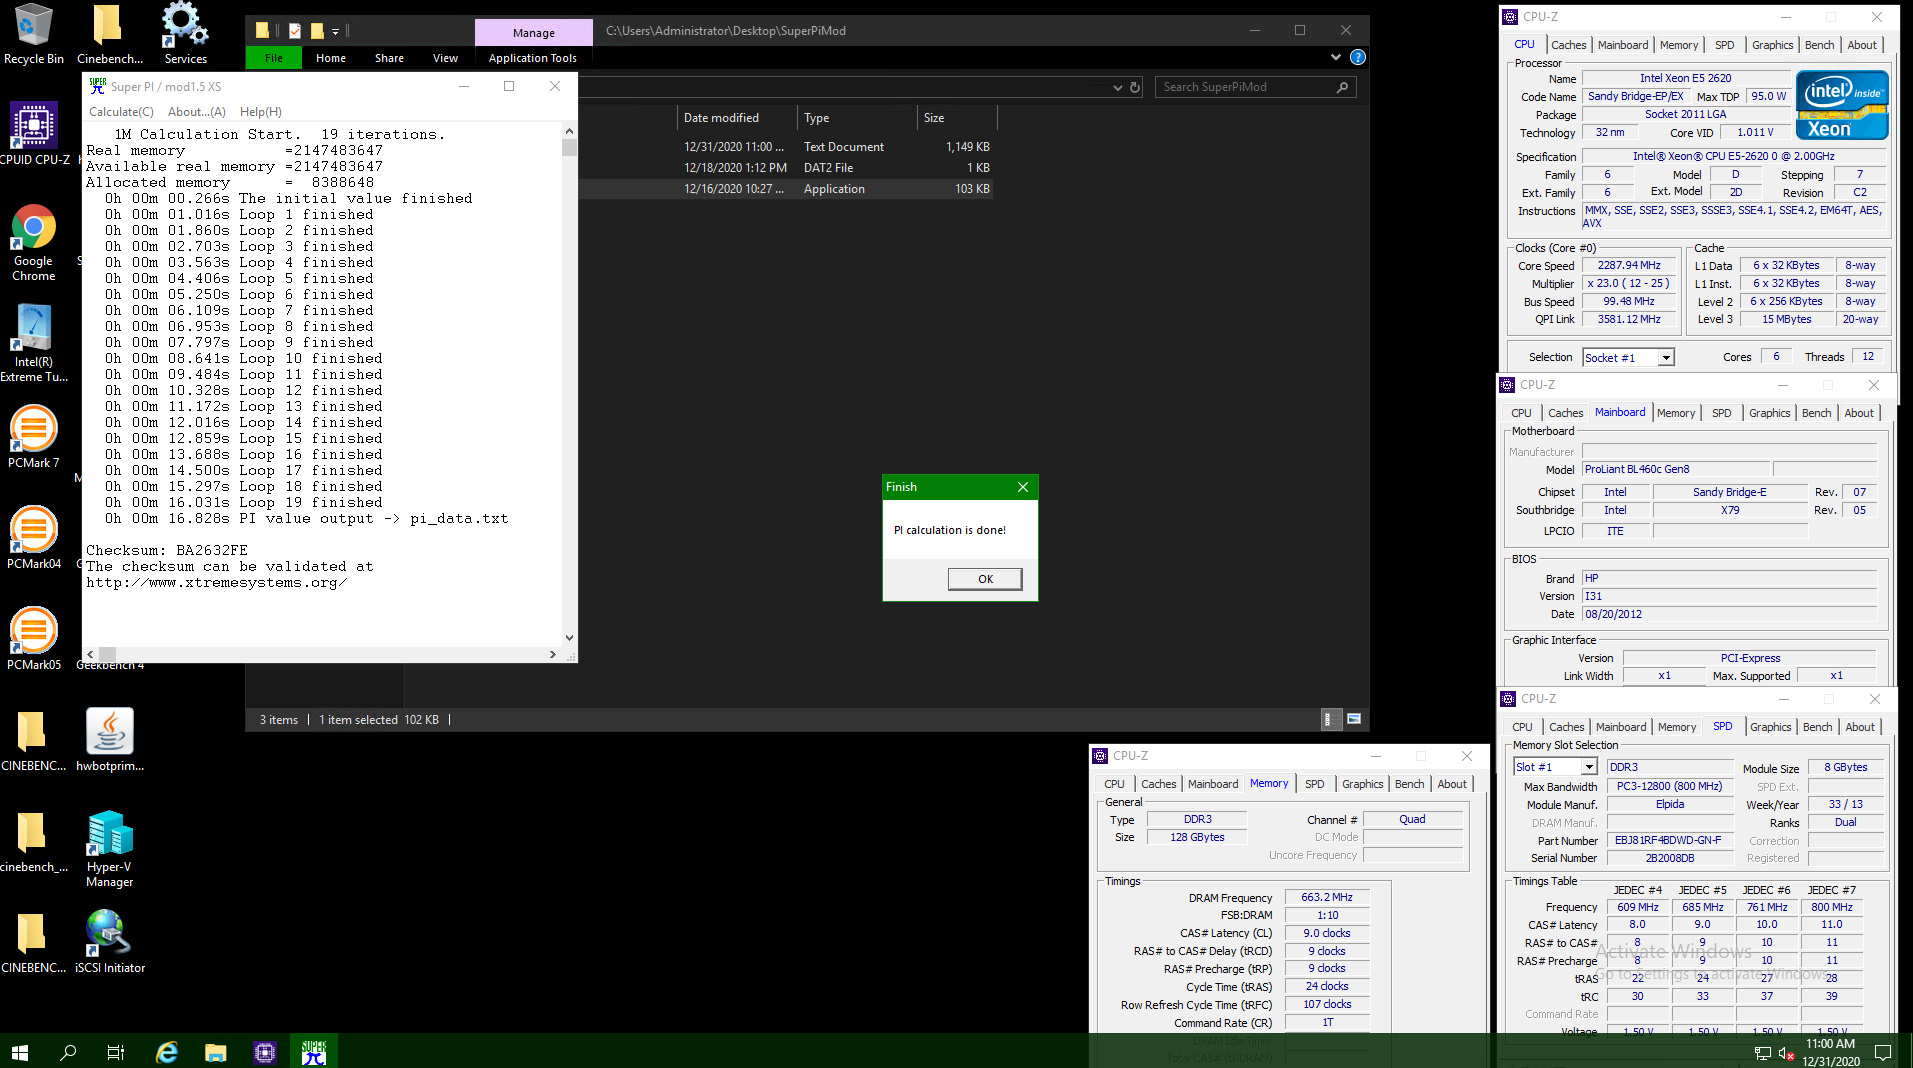The image size is (1913, 1068).
Task: Open quick access toolbar customize arrow
Action: (x=336, y=31)
